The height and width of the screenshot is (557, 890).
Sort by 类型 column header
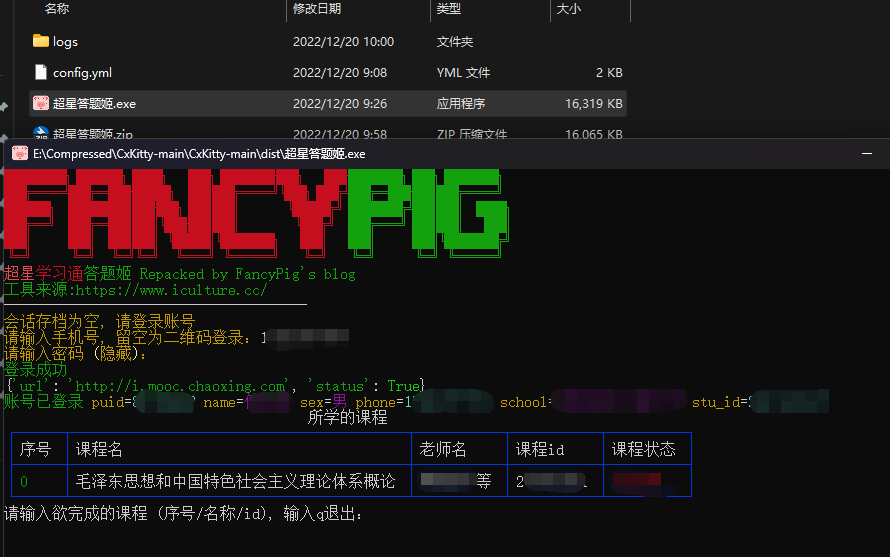click(448, 9)
